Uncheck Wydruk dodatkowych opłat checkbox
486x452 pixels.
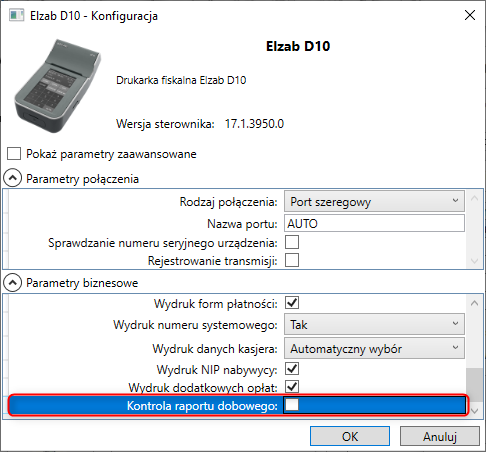(x=292, y=387)
